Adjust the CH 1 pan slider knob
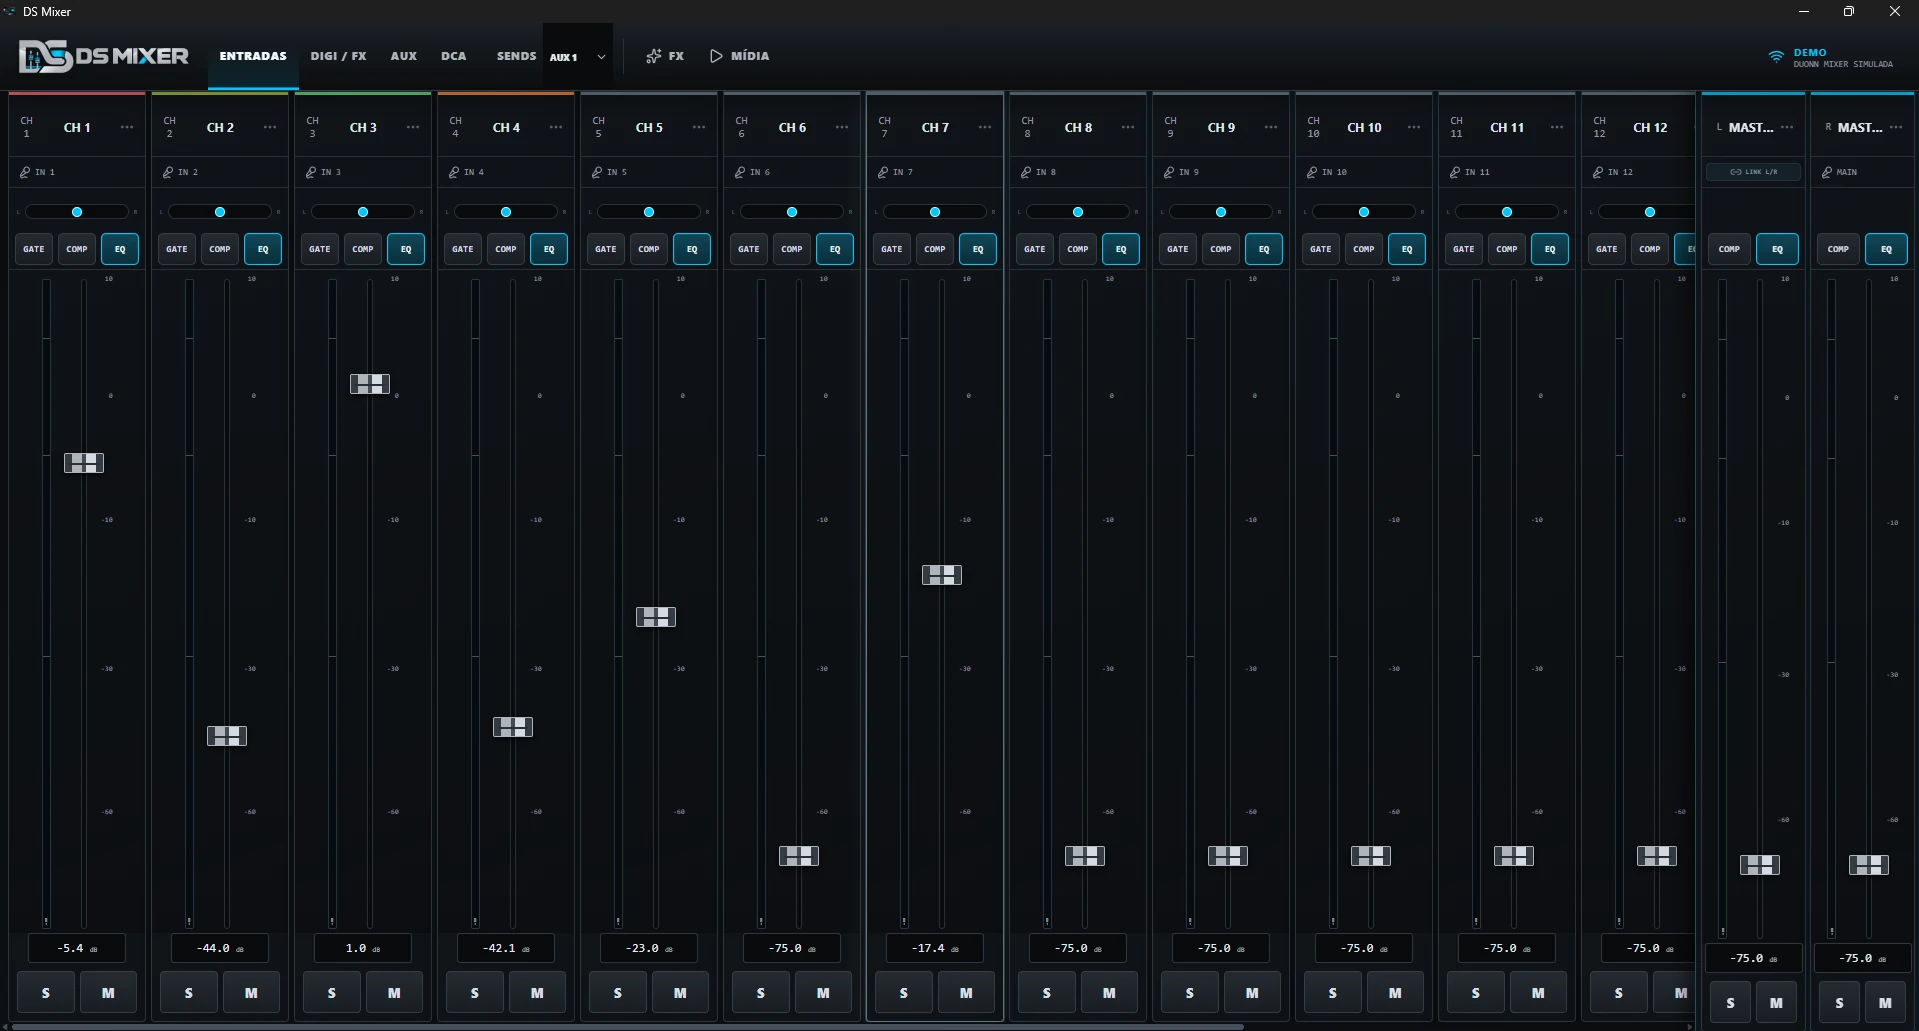 click(77, 212)
